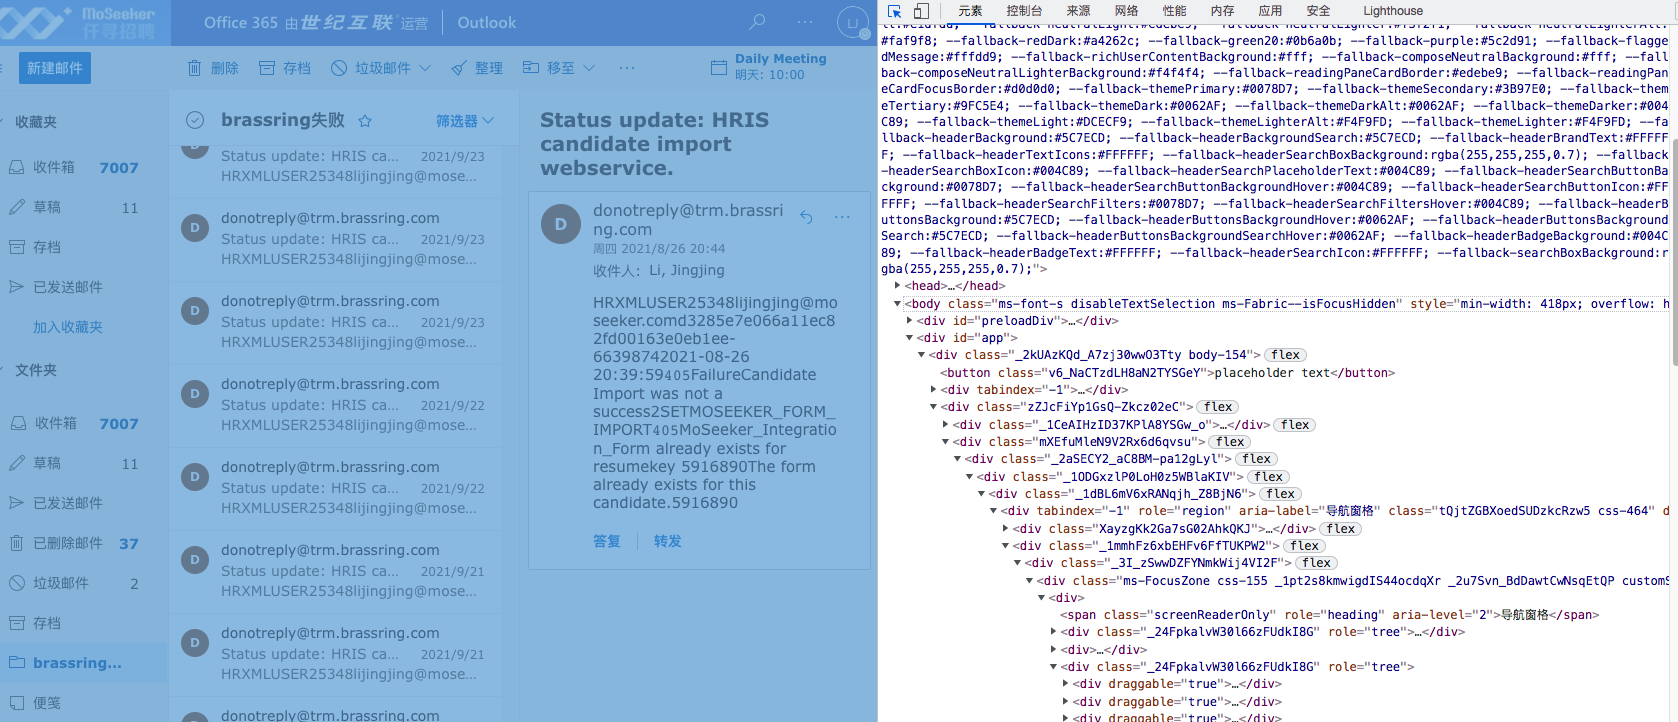Open the 筛选器 filter dropdown

coord(465,121)
